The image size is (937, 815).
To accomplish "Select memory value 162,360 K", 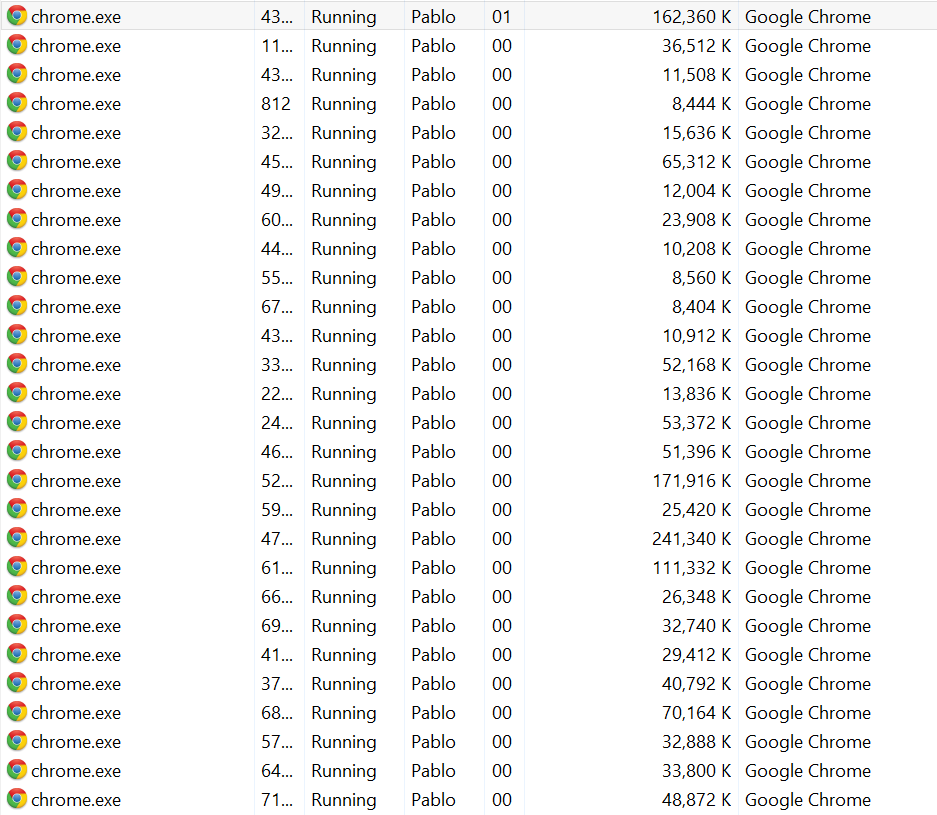I will pyautogui.click(x=691, y=17).
